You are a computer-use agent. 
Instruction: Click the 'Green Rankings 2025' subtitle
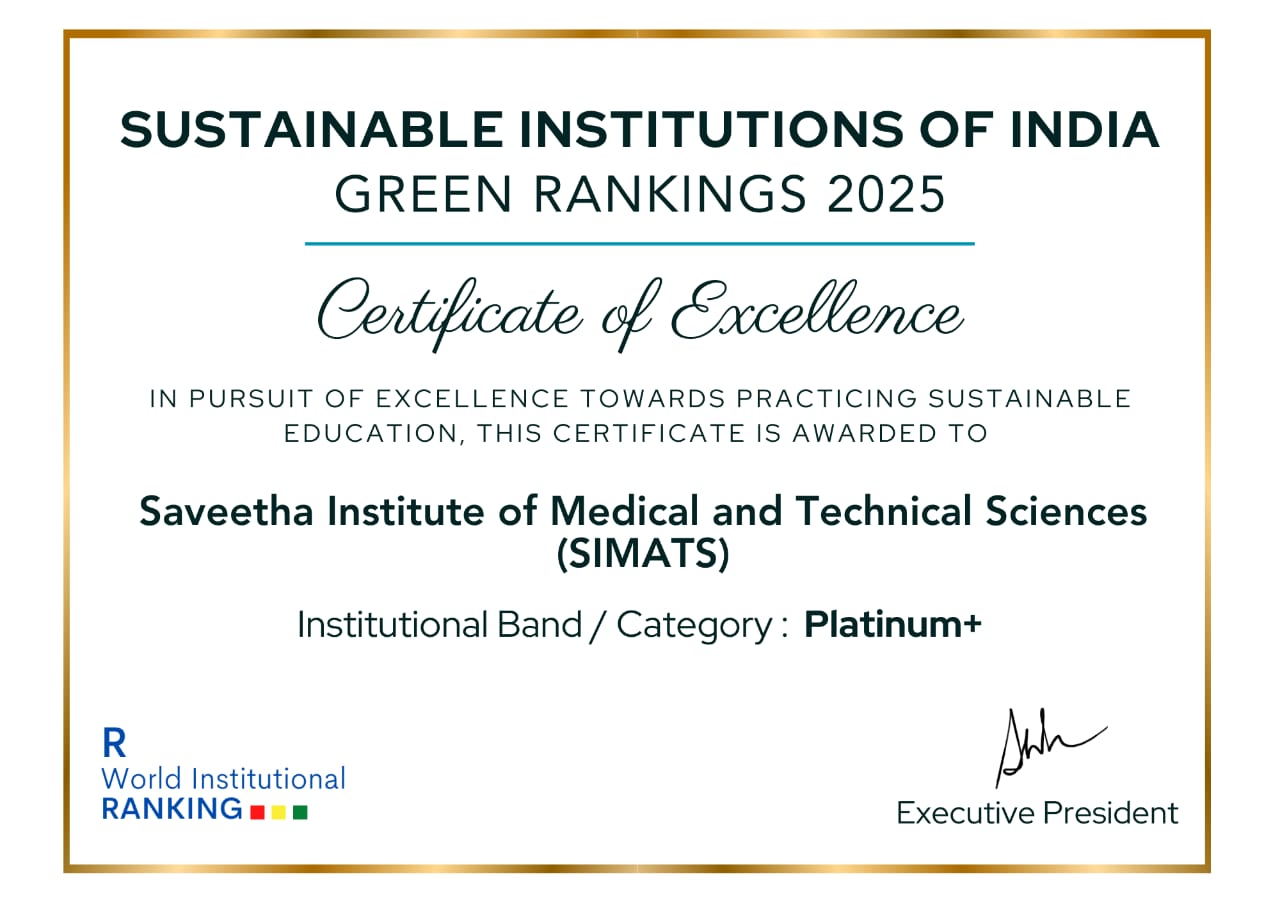tap(639, 194)
